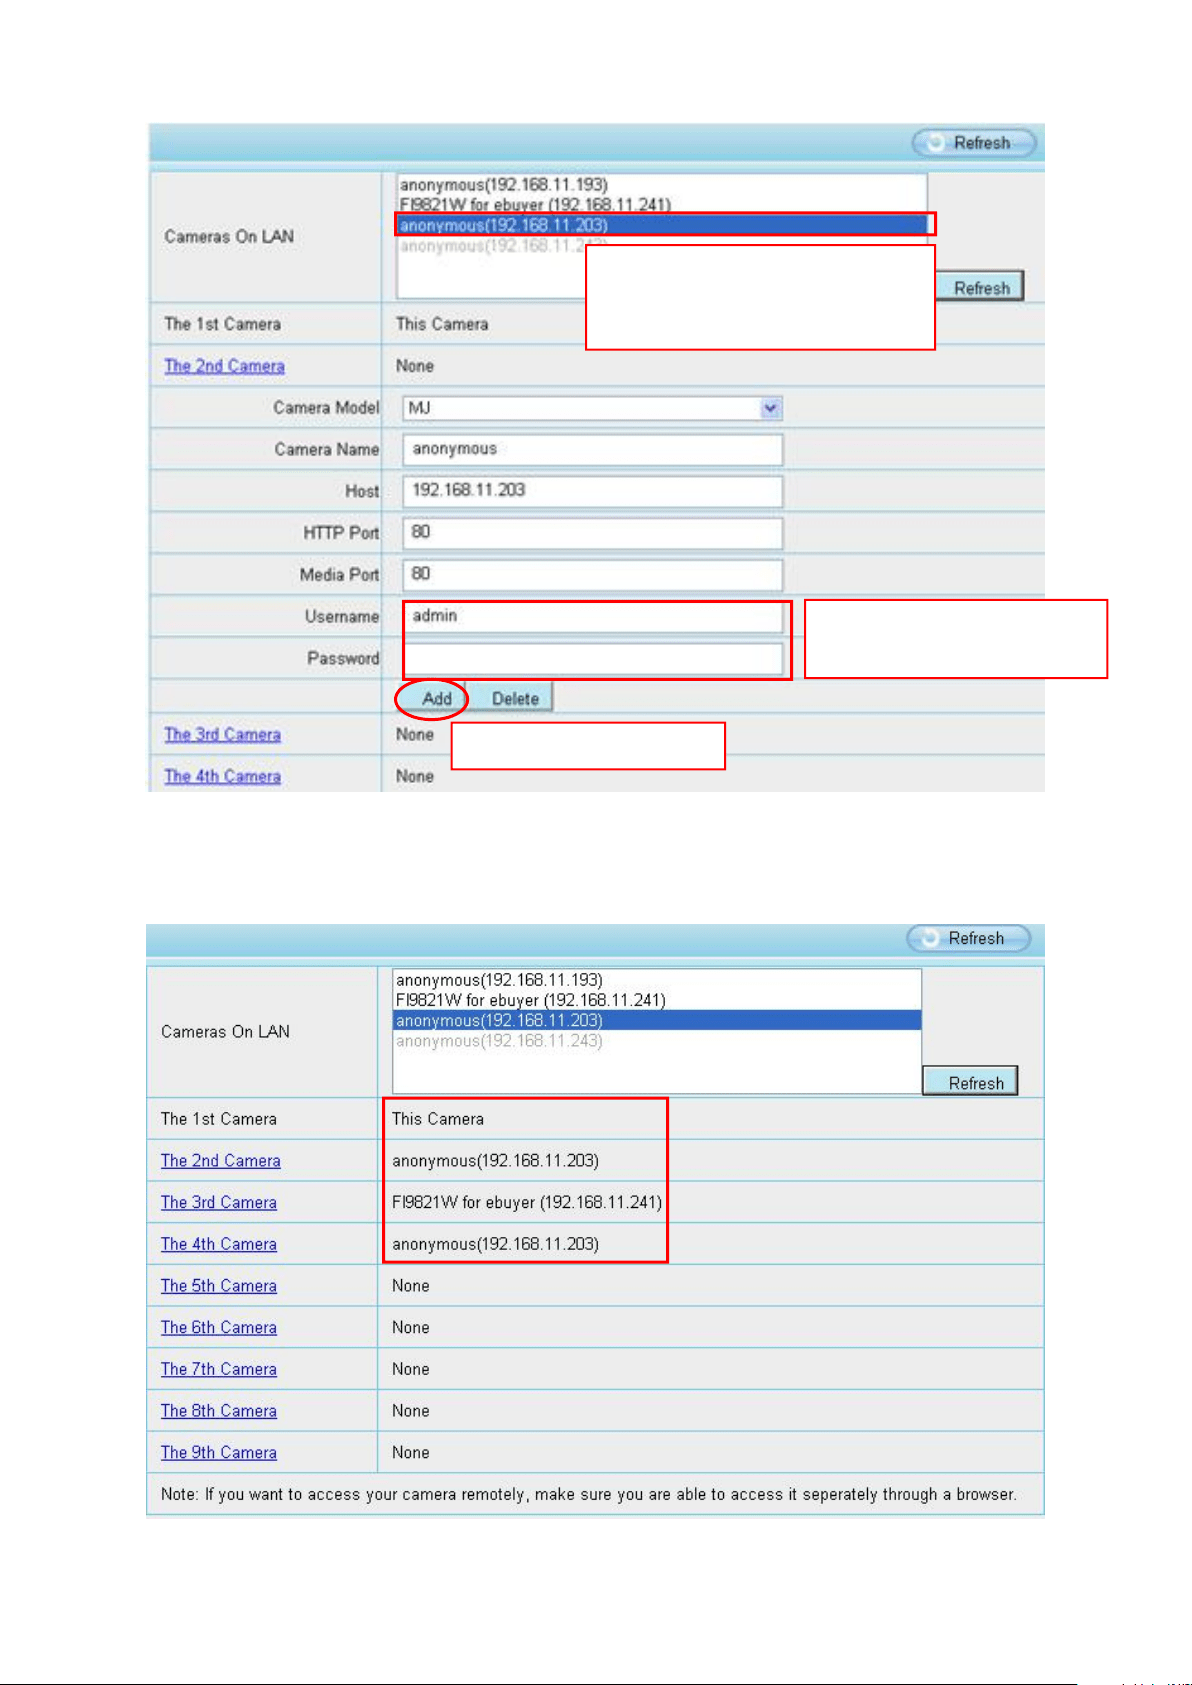The height and width of the screenshot is (1685, 1192).
Task: Open The 9th Camera link
Action: point(219,1453)
